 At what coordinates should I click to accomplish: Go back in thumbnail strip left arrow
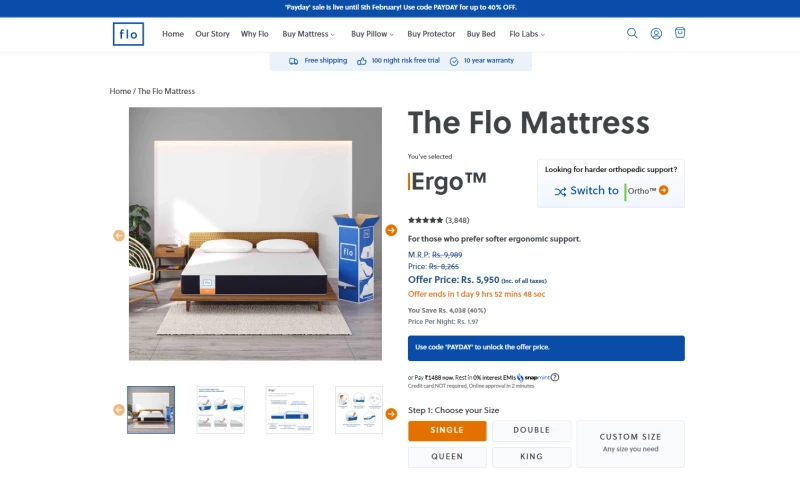pos(119,410)
